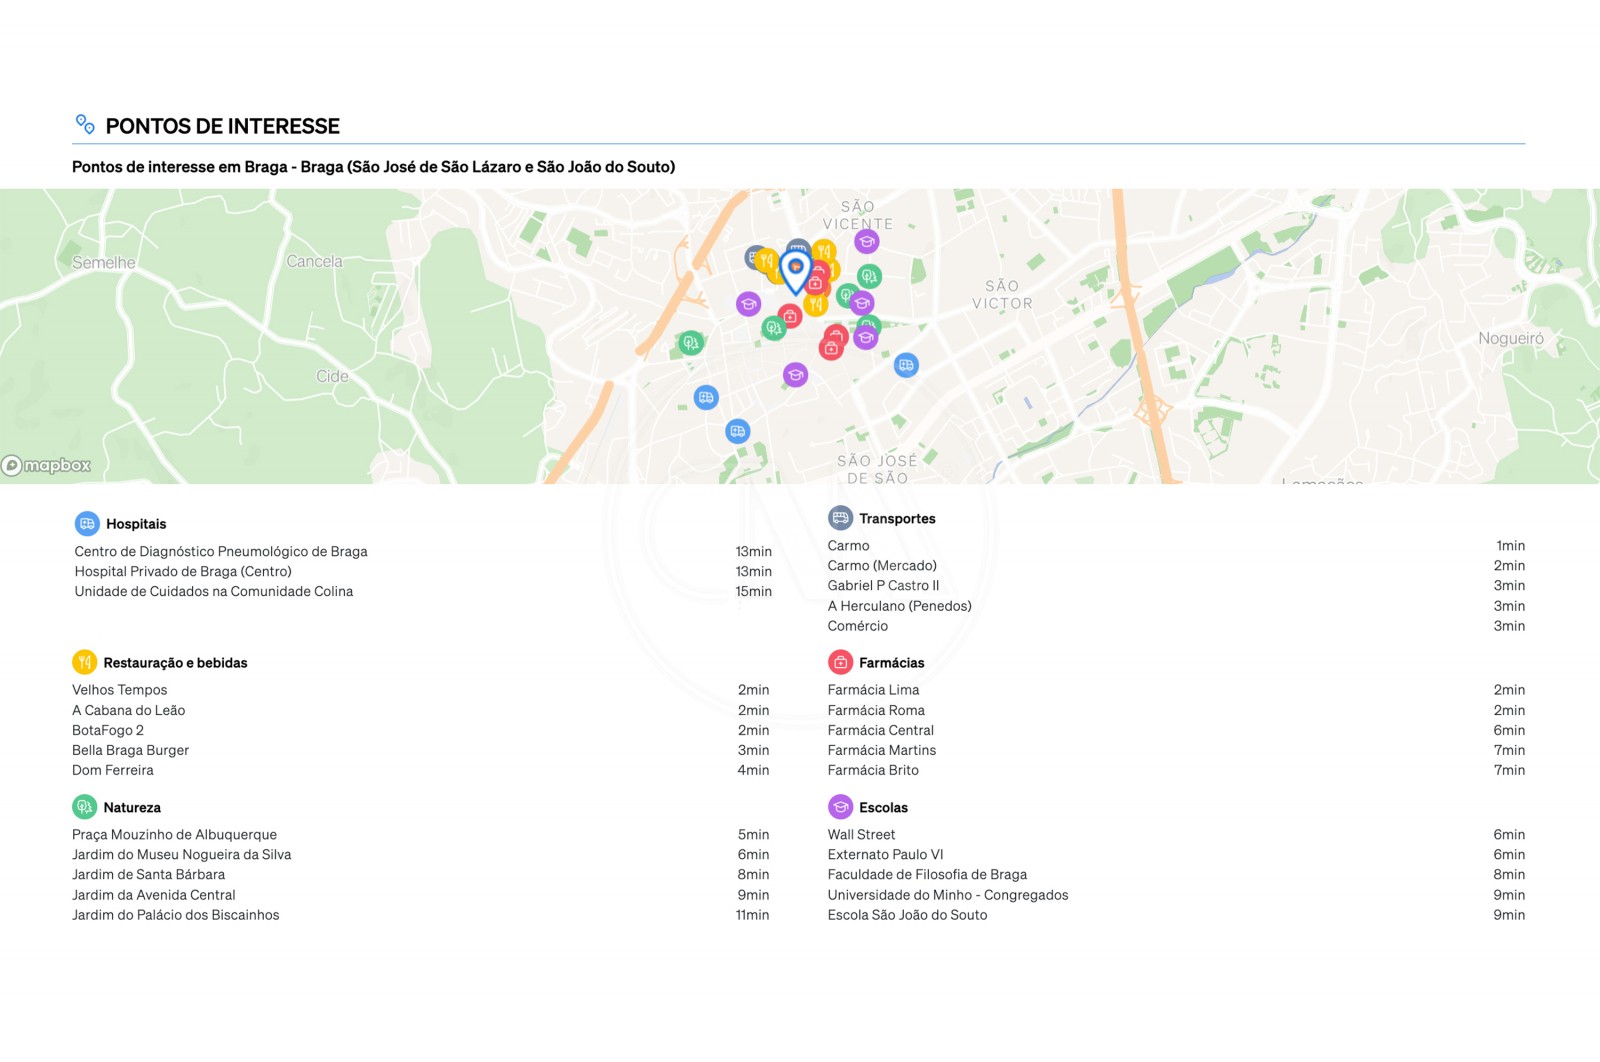Open the Mapbox logo on the map
Viewport: 1600px width, 1062px height.
tap(47, 465)
